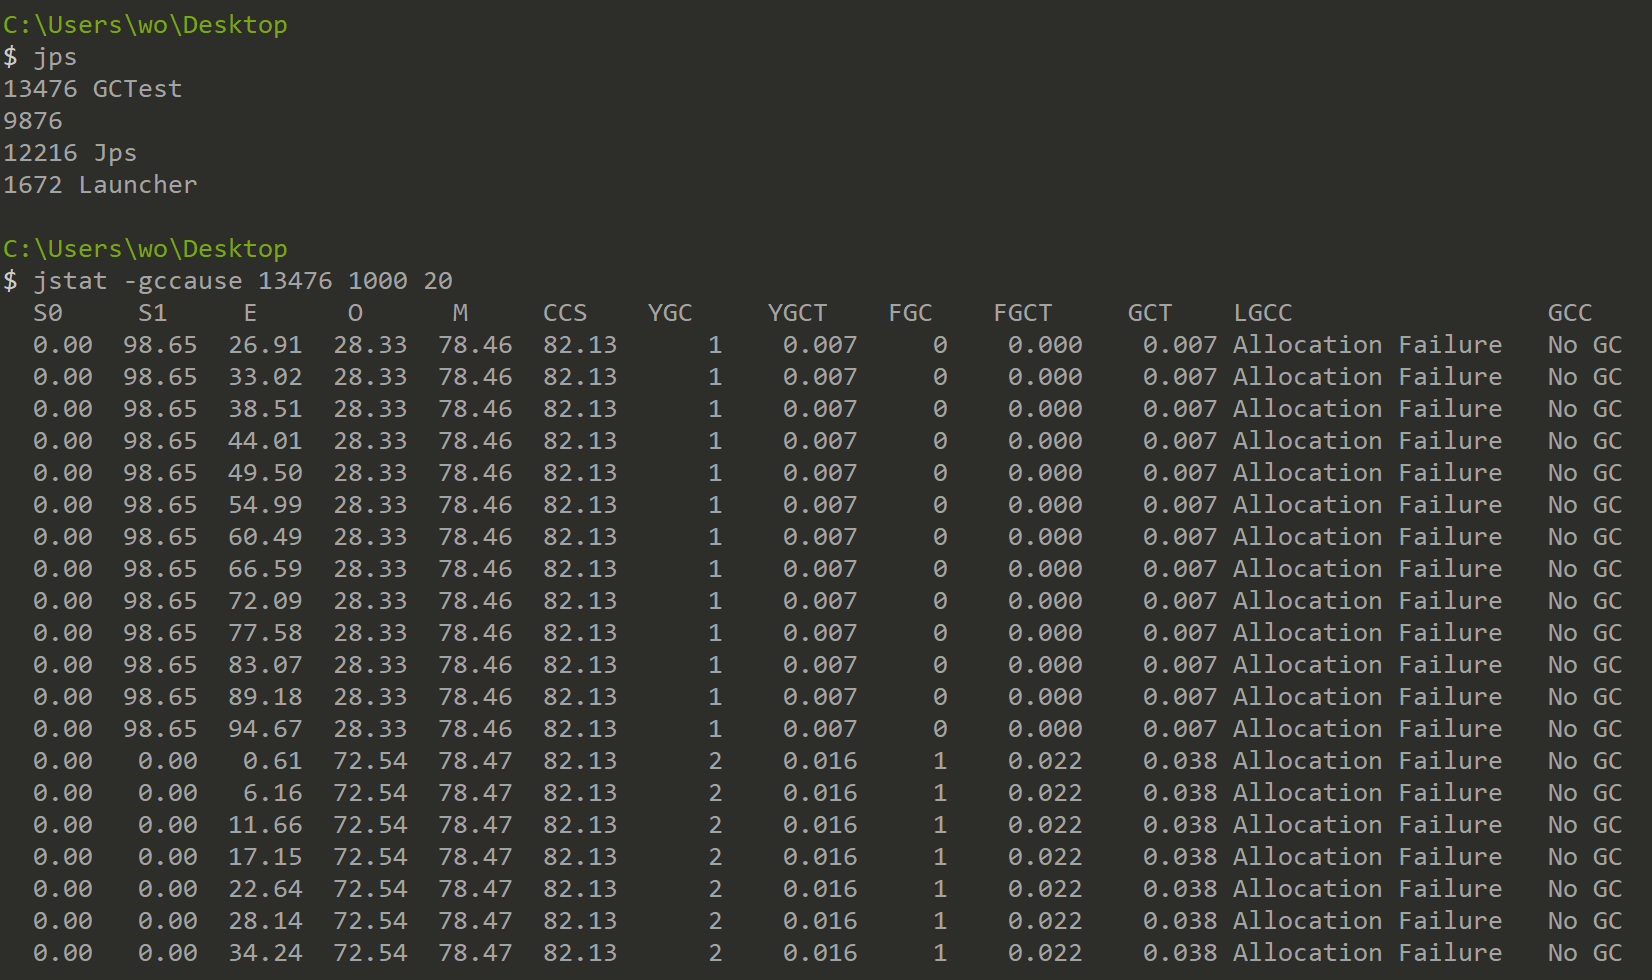Click the Eden value 34.24 in last row
Viewport: 1652px width, 980px height.
point(265,953)
